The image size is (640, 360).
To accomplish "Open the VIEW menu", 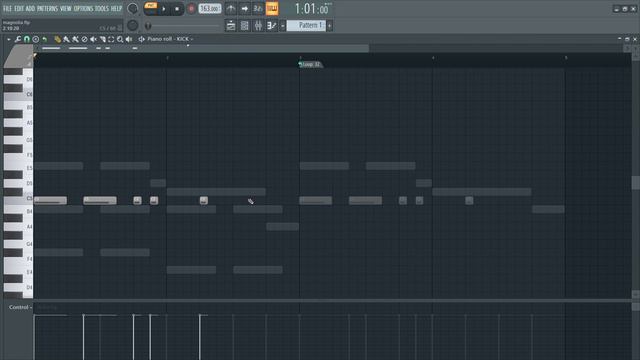I will click(x=66, y=9).
